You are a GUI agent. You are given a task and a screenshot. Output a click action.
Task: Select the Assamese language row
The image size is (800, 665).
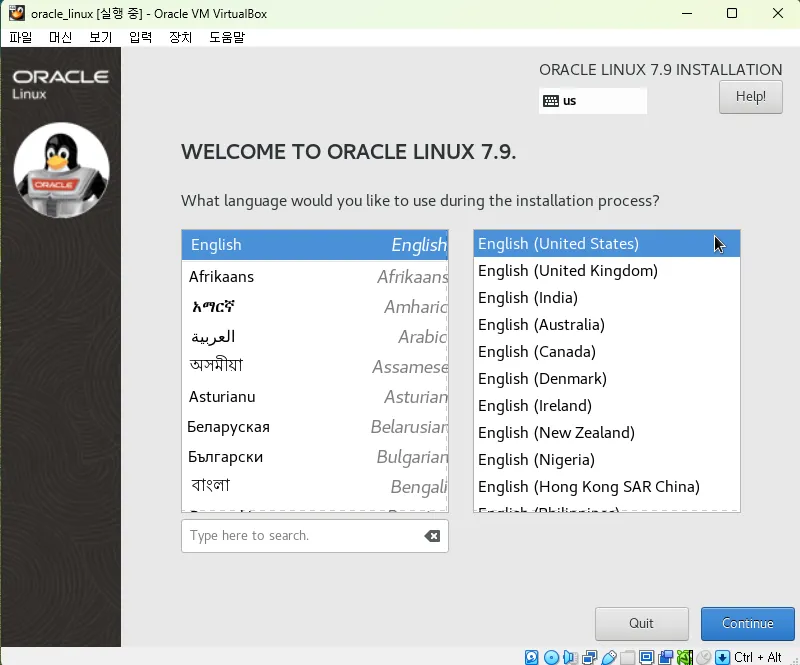click(315, 366)
